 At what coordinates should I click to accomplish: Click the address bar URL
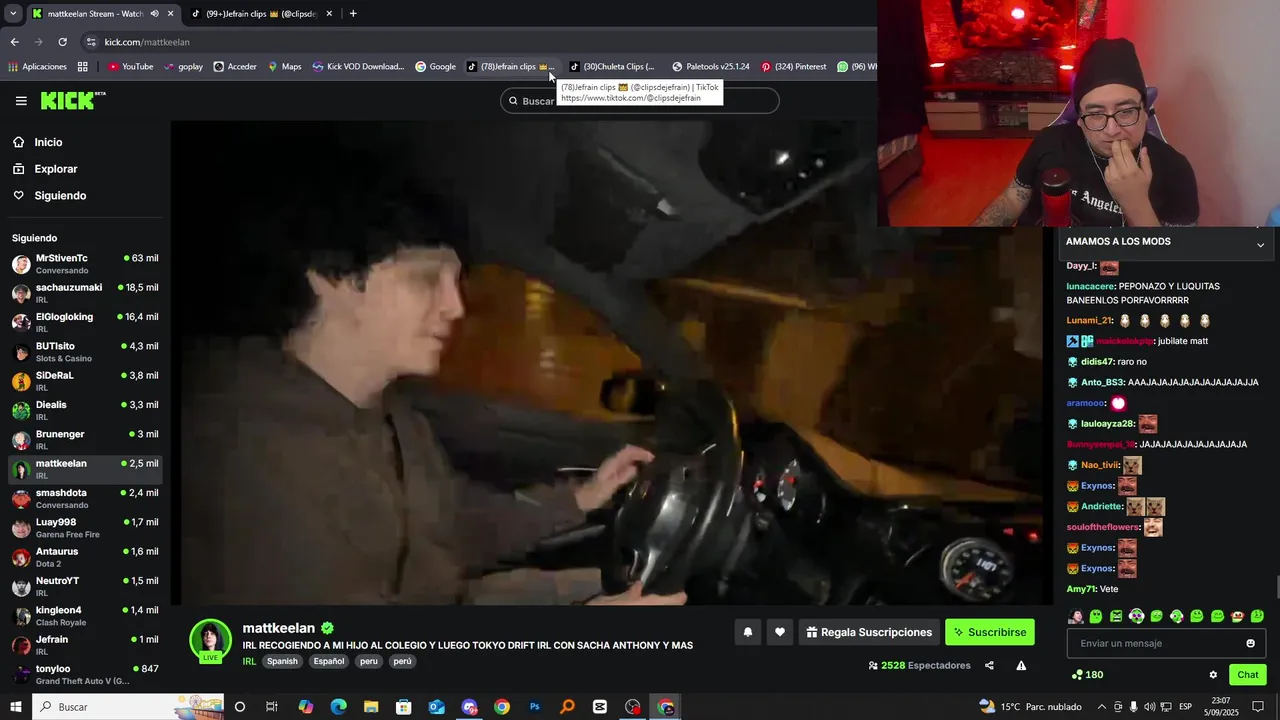(x=147, y=42)
